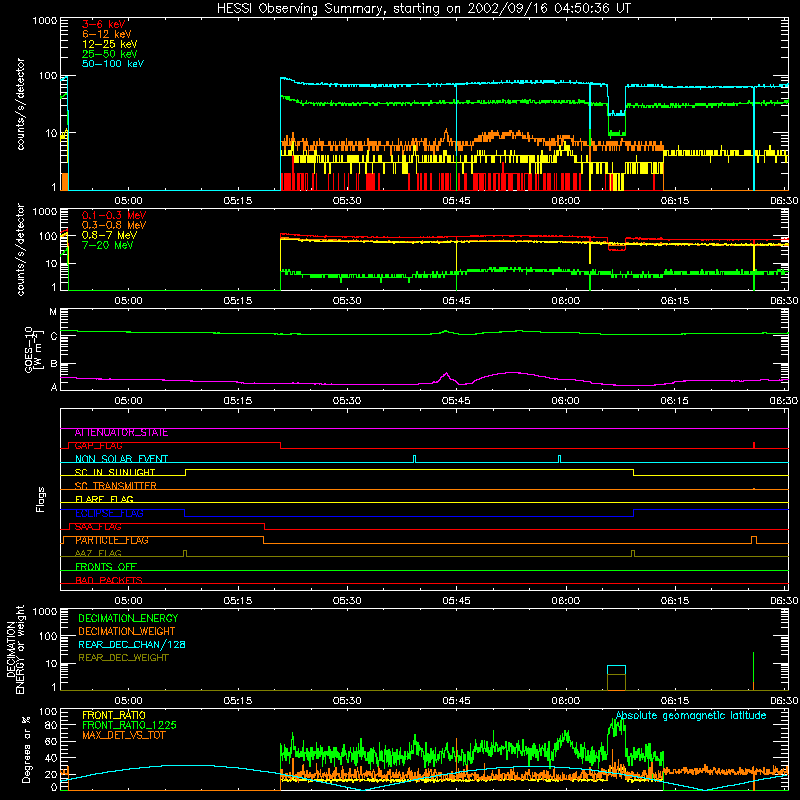Click the SC_TRANSMITTER flag label
The image size is (800, 800).
[x=115, y=486]
